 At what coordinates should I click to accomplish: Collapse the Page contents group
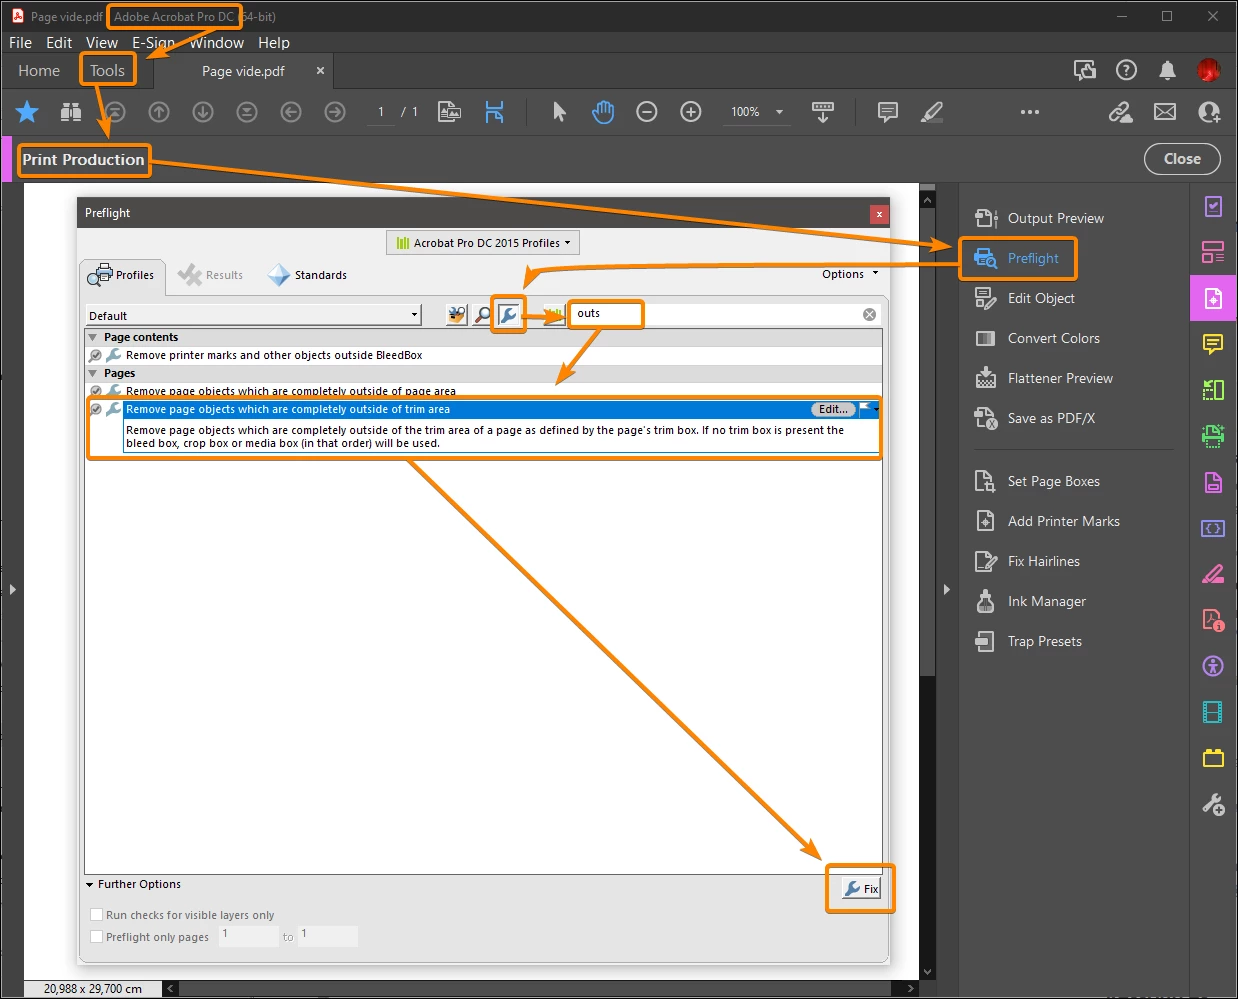pyautogui.click(x=93, y=337)
